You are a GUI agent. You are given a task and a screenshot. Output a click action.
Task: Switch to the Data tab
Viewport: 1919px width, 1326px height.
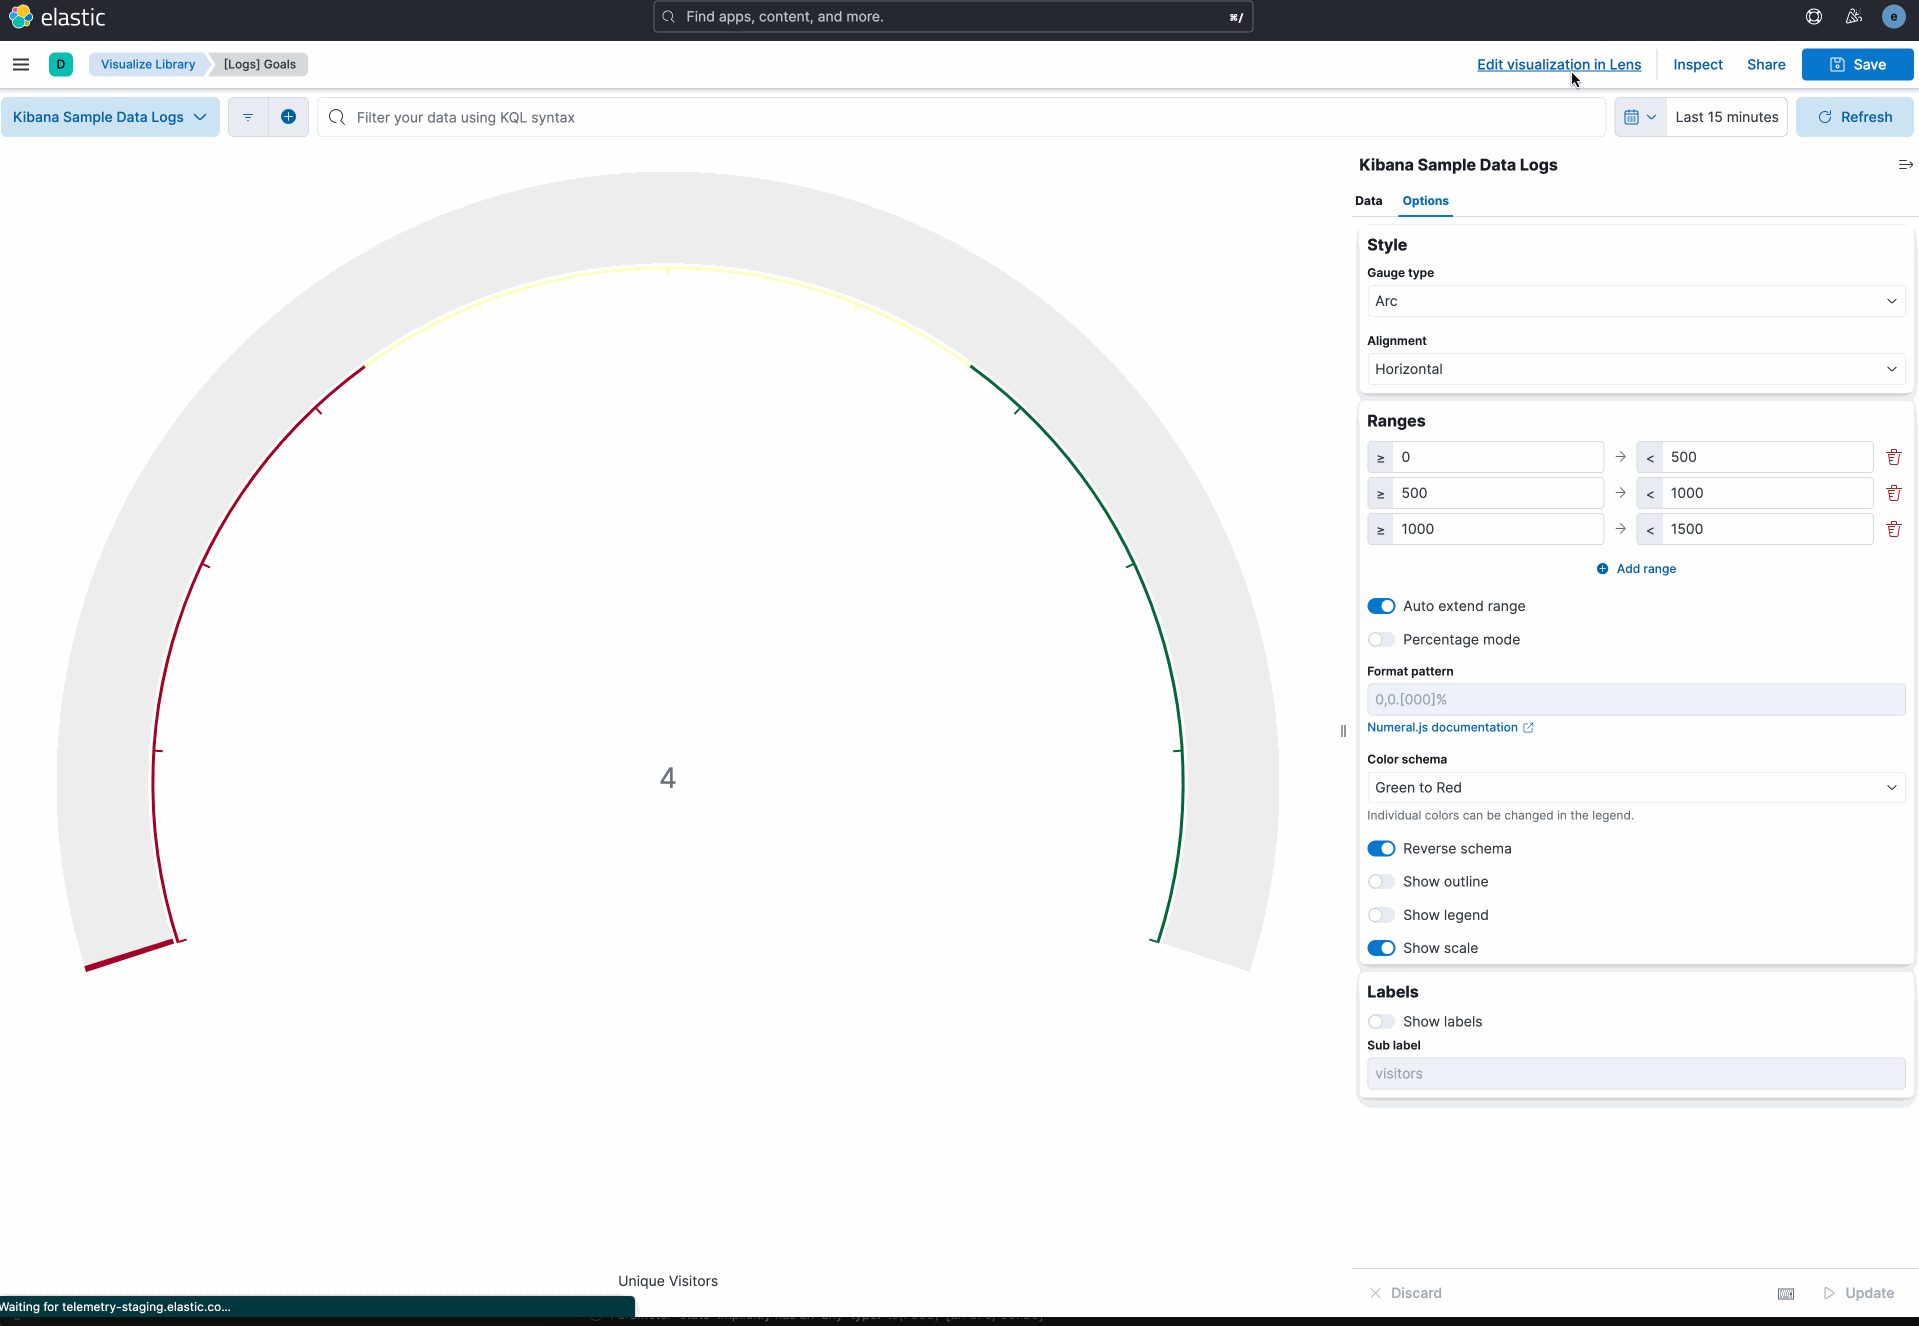point(1369,201)
